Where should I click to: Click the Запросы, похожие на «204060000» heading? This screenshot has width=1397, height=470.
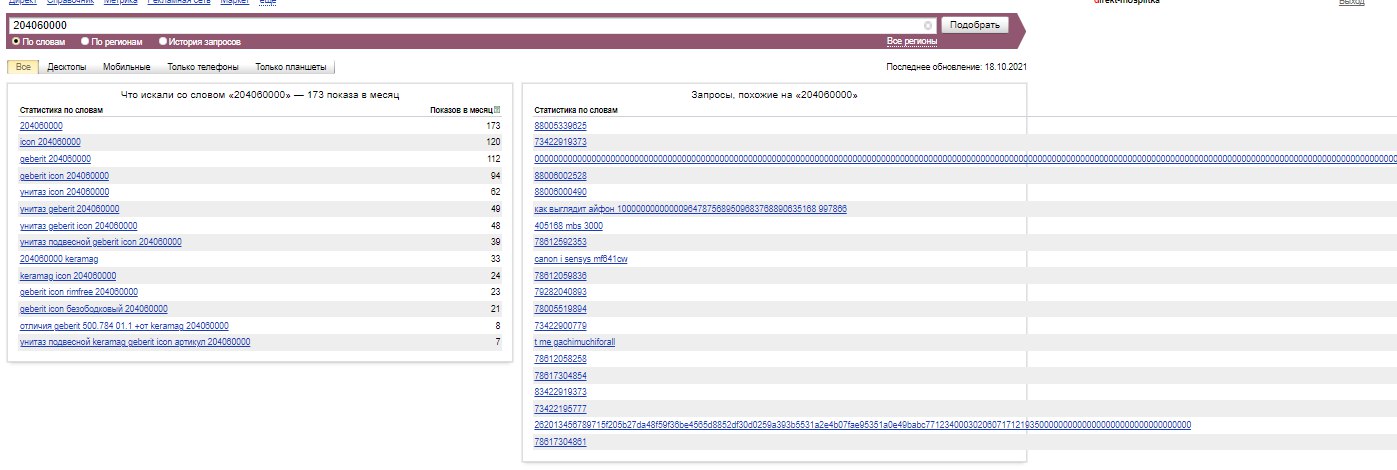point(775,94)
